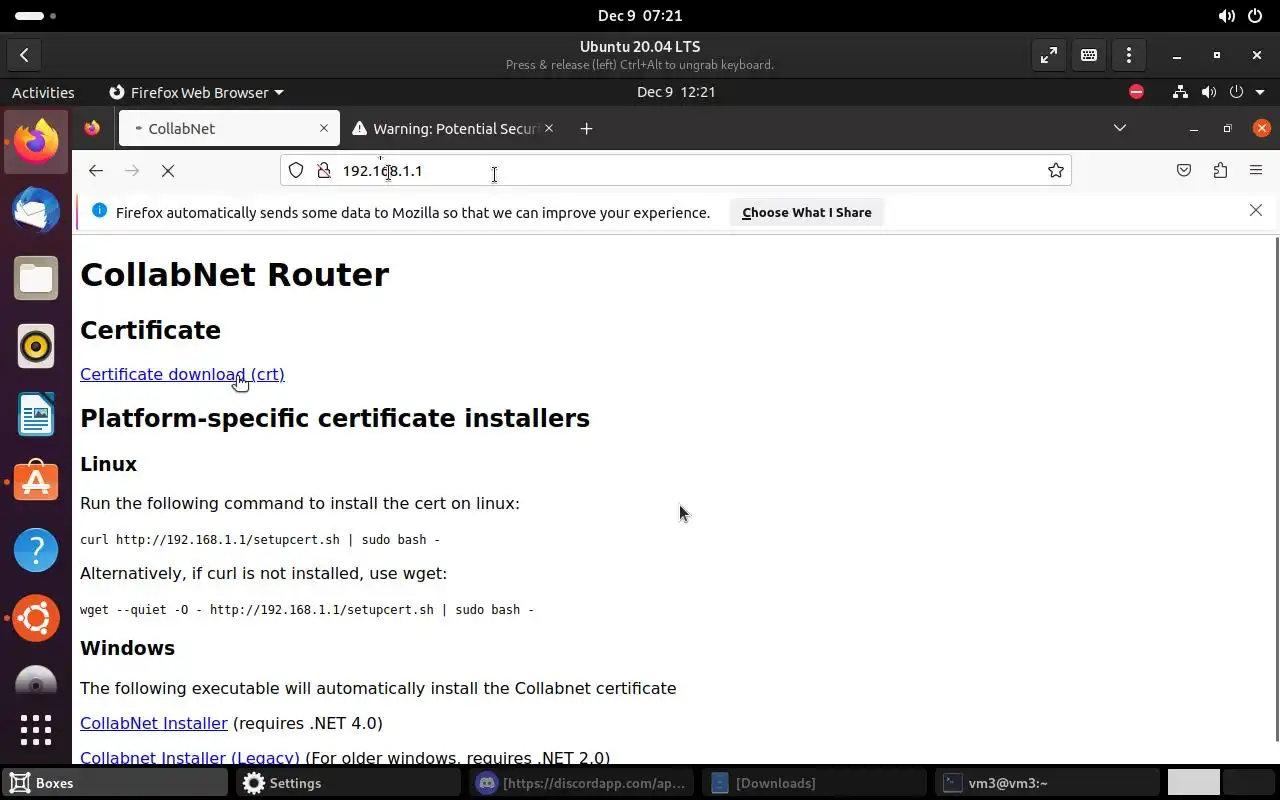Launch Thunderbird Mail from the dock
This screenshot has width=1280, height=800.
click(x=36, y=210)
